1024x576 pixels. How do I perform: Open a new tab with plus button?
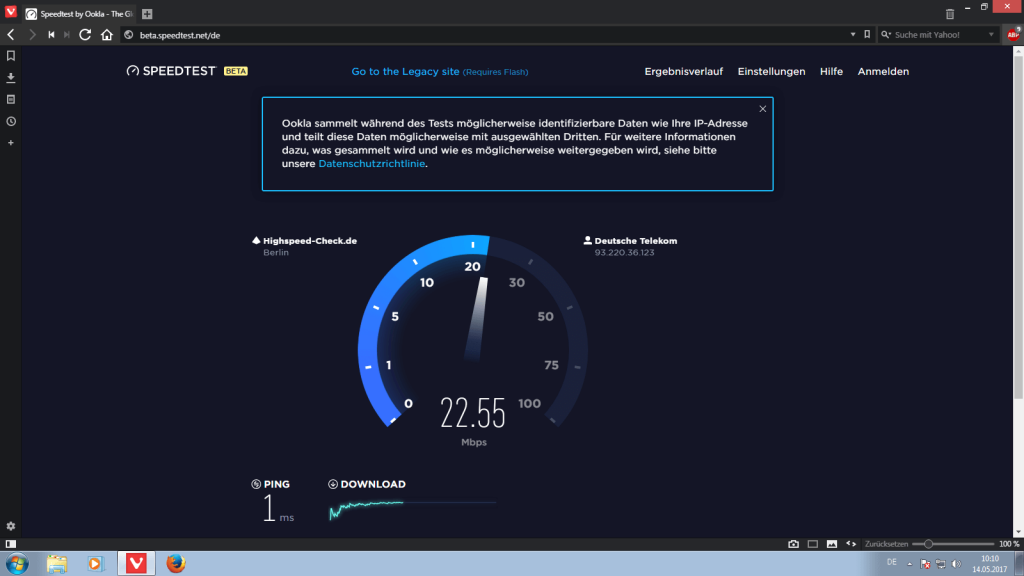pos(147,14)
